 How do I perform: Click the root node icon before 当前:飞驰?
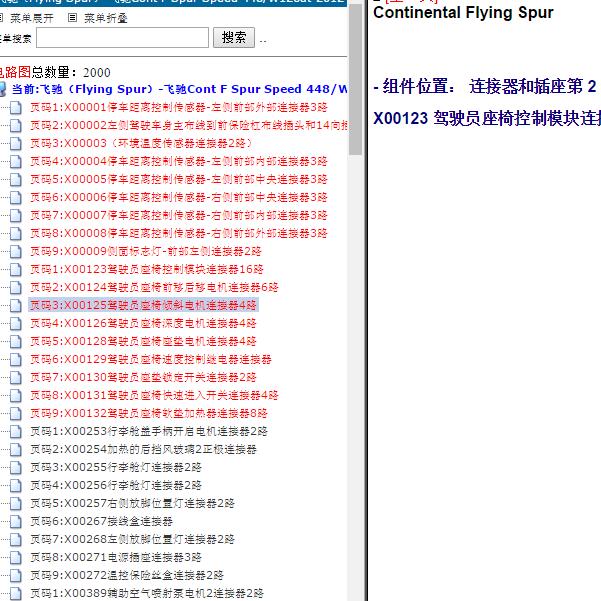(x=2, y=89)
